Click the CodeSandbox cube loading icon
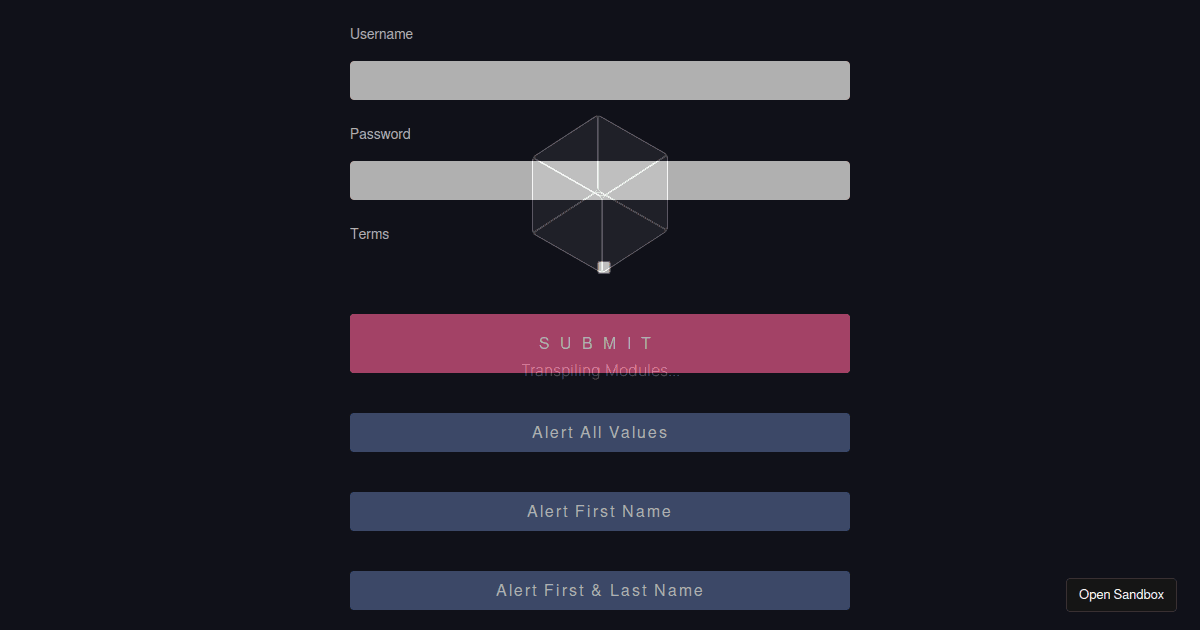 point(600,193)
